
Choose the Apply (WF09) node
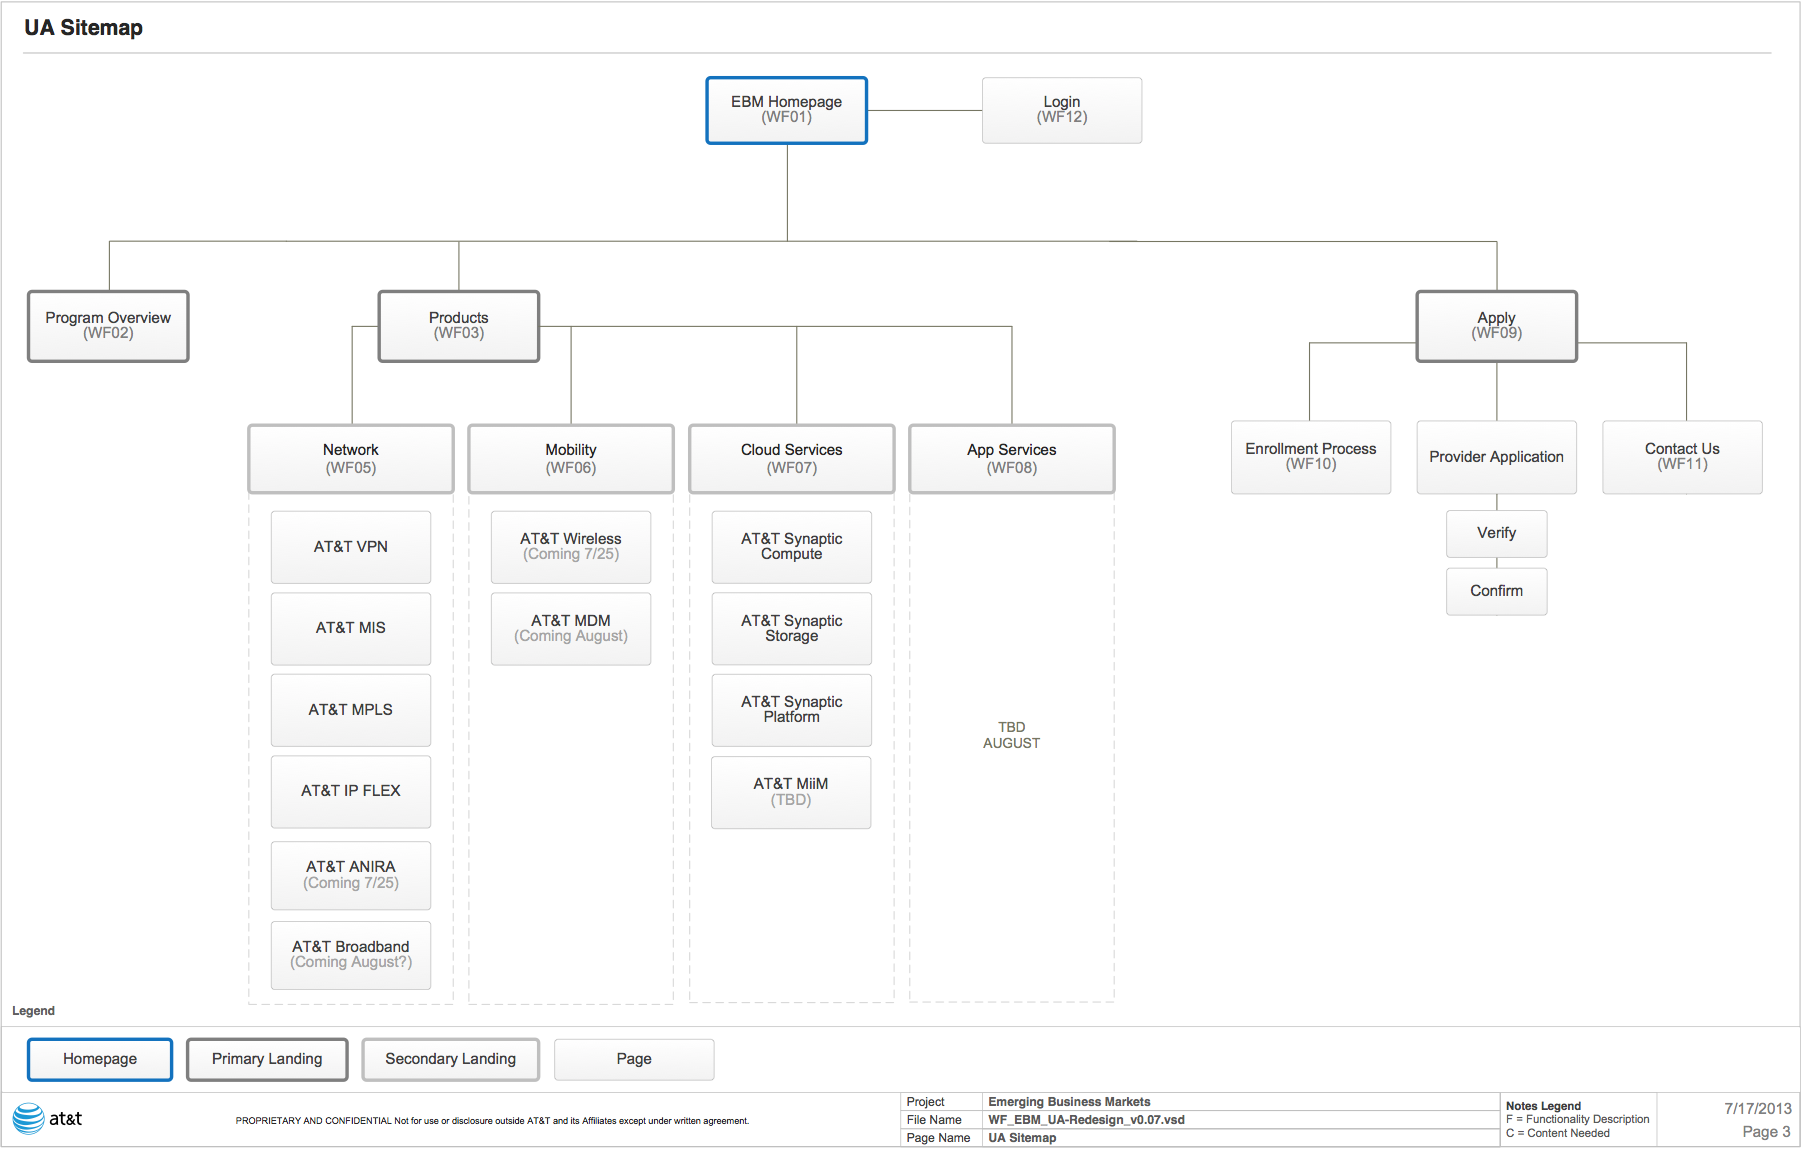pyautogui.click(x=1497, y=326)
